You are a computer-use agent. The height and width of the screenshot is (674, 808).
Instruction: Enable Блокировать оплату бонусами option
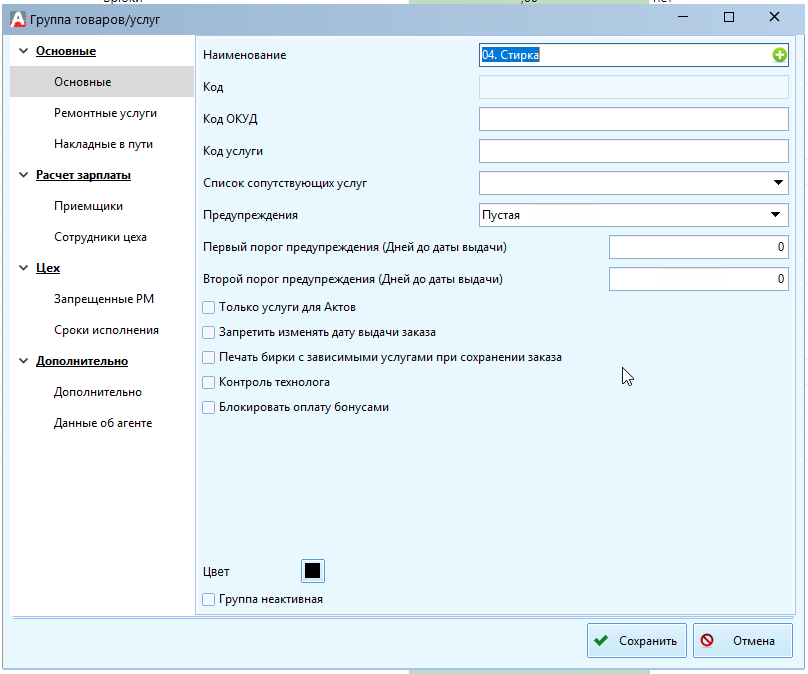point(209,407)
